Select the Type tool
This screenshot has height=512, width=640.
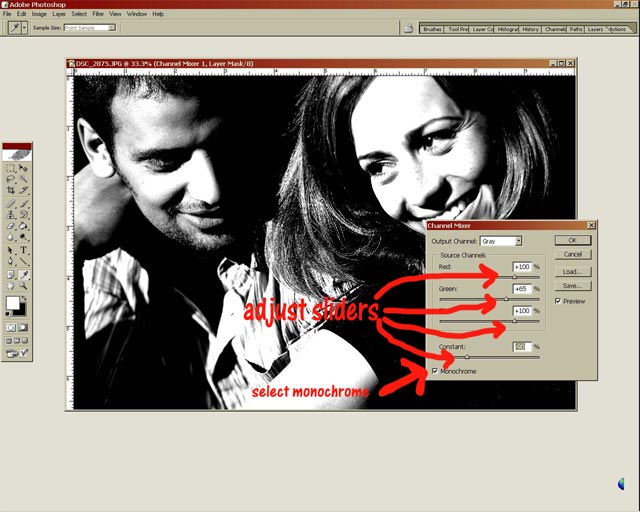24,250
